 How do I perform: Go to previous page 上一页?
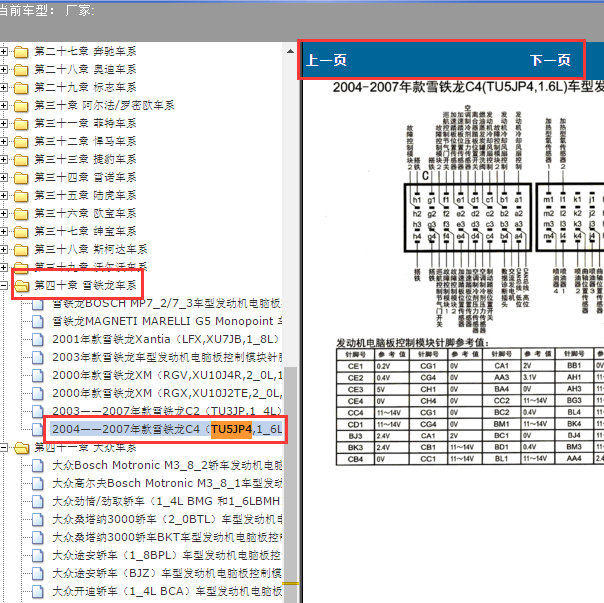(x=327, y=60)
